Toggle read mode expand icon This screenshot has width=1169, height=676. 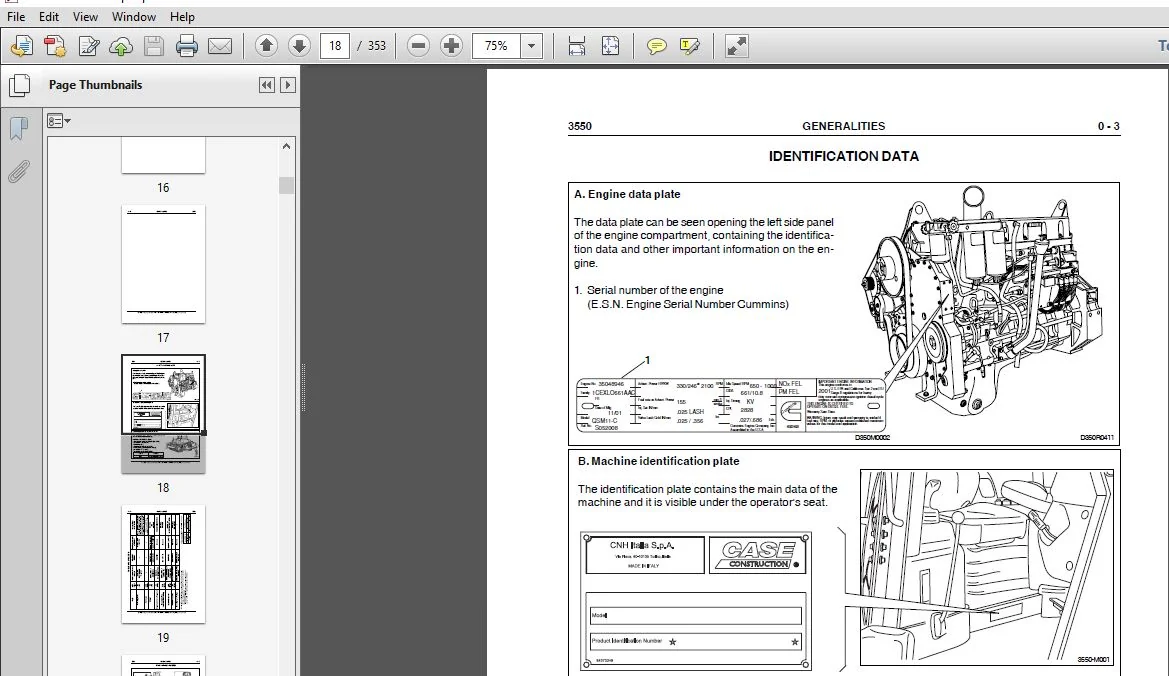coord(737,46)
